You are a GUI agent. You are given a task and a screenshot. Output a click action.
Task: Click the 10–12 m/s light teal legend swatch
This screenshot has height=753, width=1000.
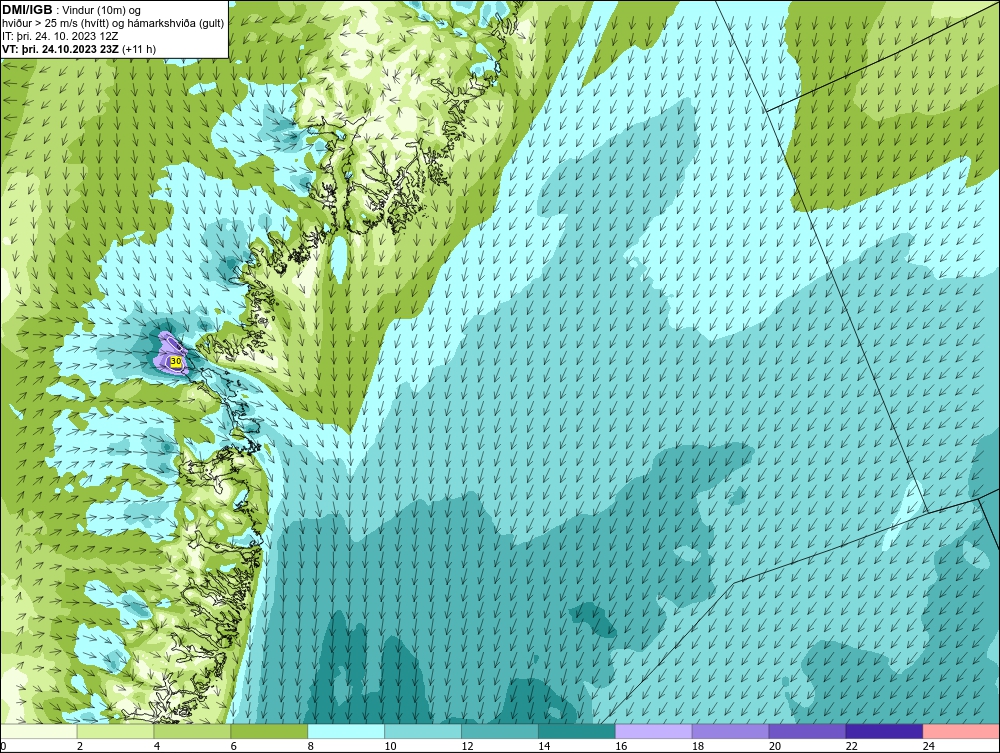(423, 731)
